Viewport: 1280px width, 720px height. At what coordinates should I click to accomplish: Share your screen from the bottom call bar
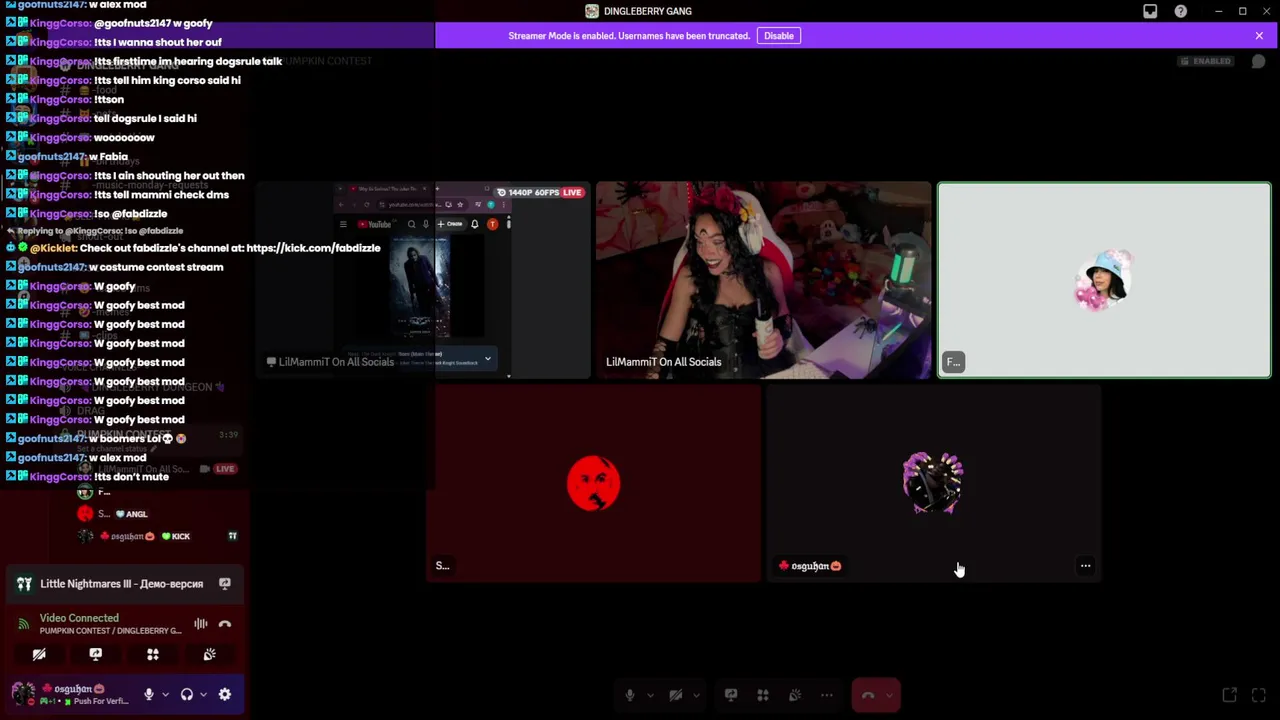pyautogui.click(x=731, y=695)
